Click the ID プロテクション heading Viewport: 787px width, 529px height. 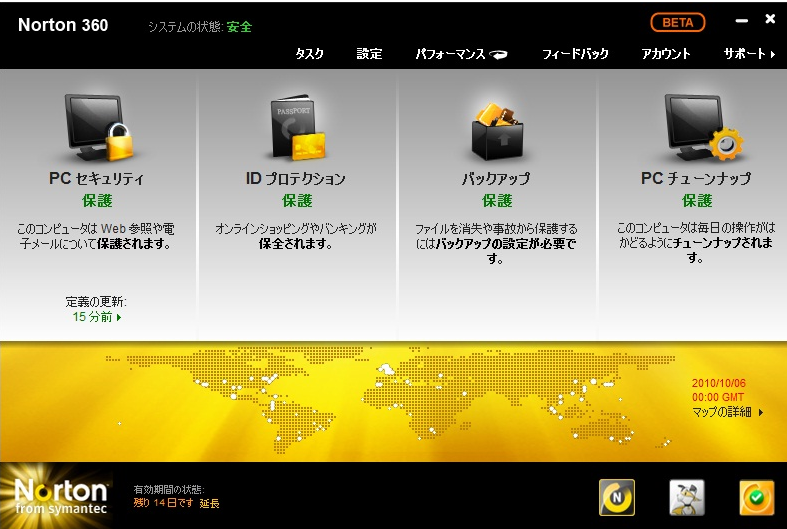tap(296, 178)
